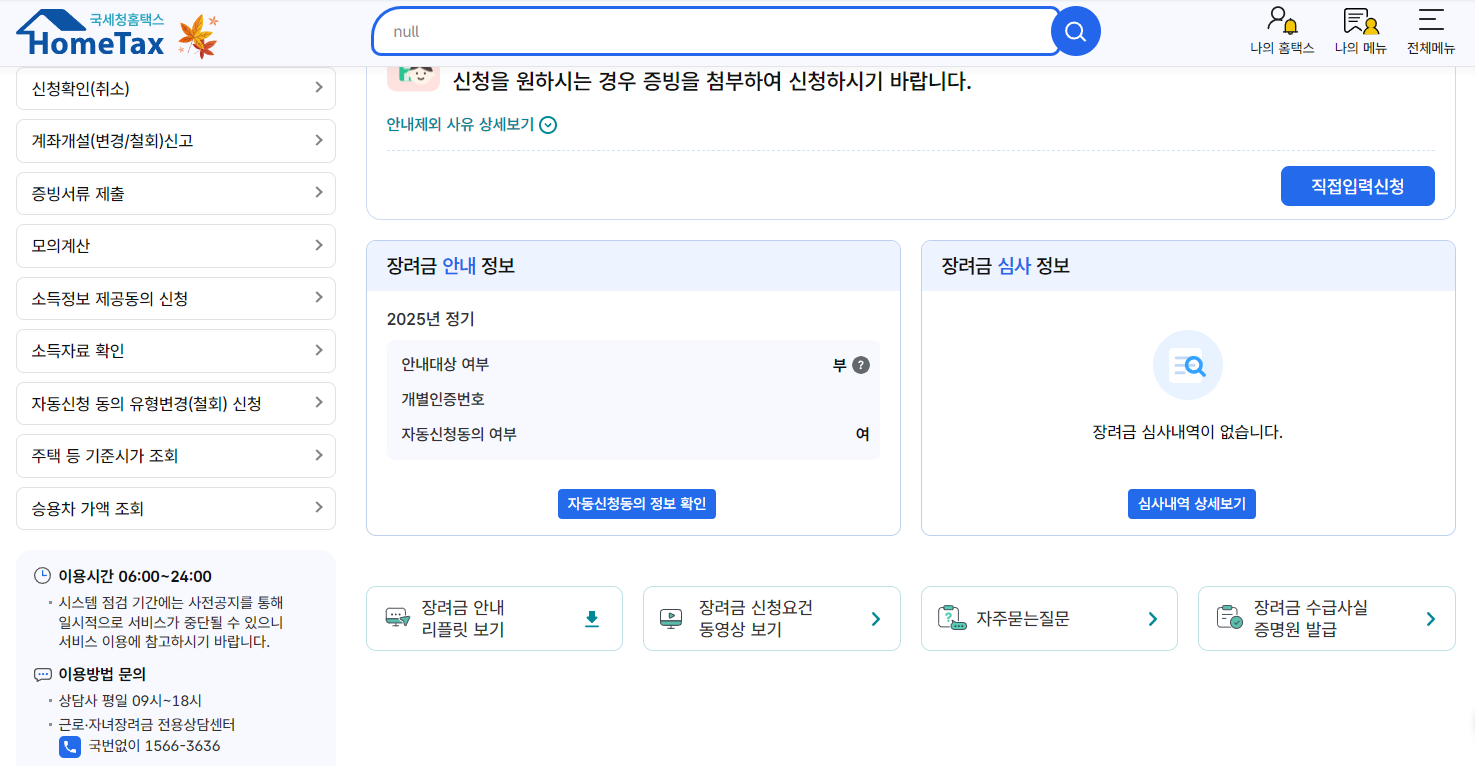The height and width of the screenshot is (766, 1475).
Task: Click the clock icon beside 이용시간
Action: (42, 576)
